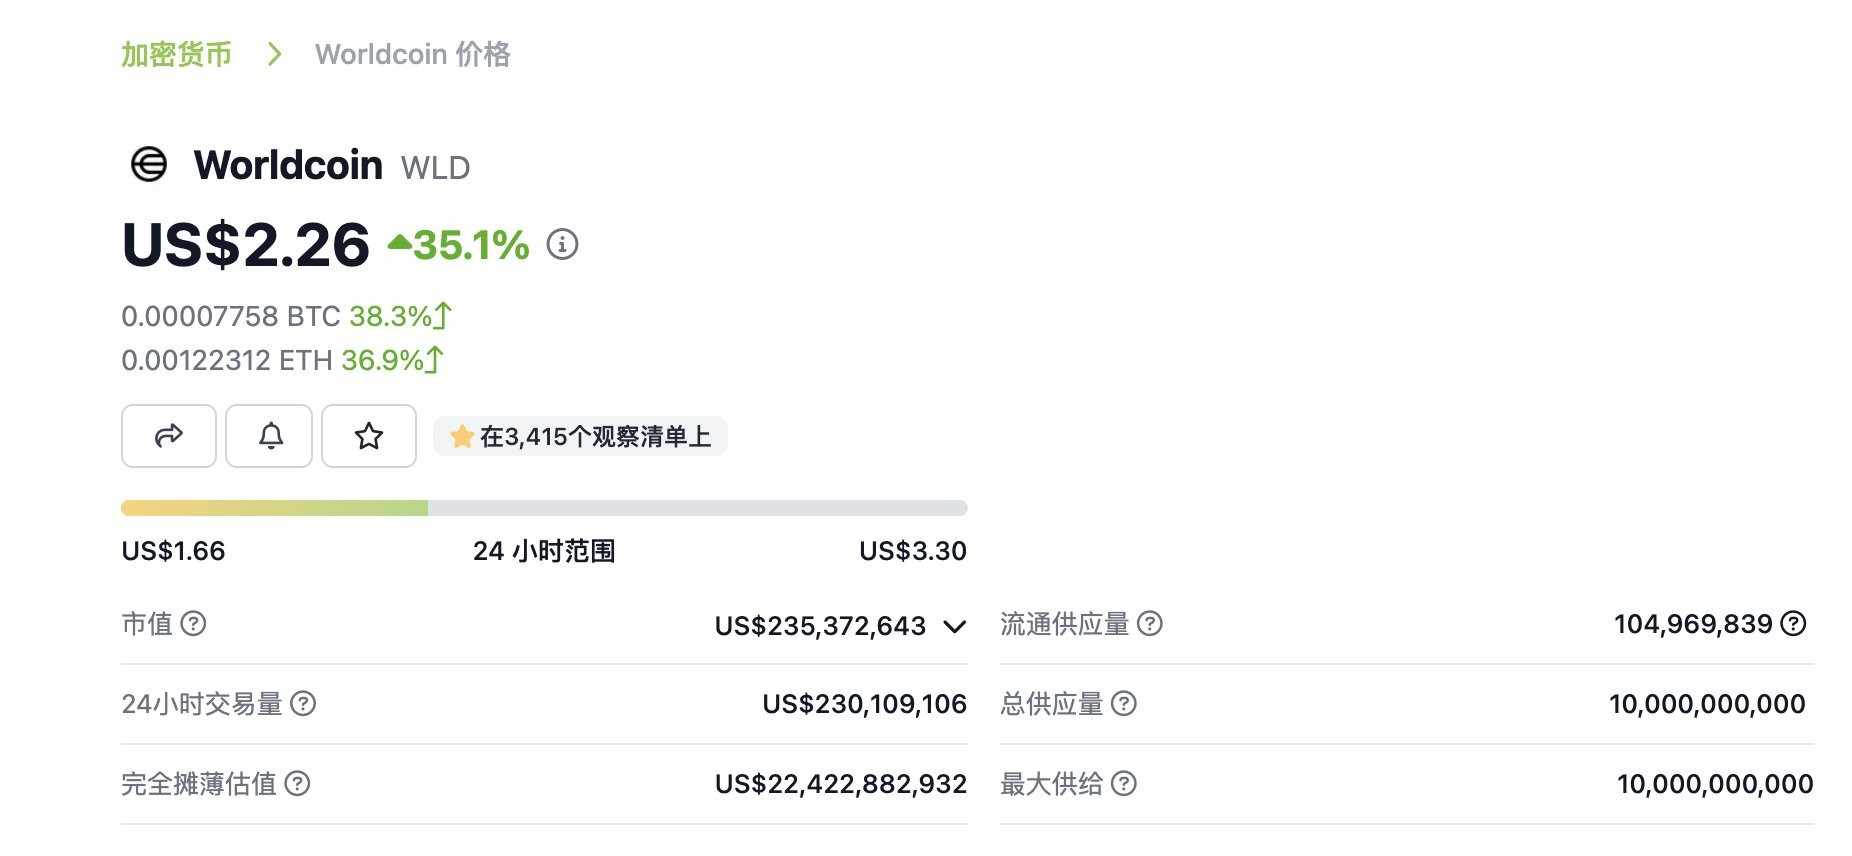Screen dimensions: 1852x856
Task: Click the info circle next to 104,969,839
Action: 1792,624
